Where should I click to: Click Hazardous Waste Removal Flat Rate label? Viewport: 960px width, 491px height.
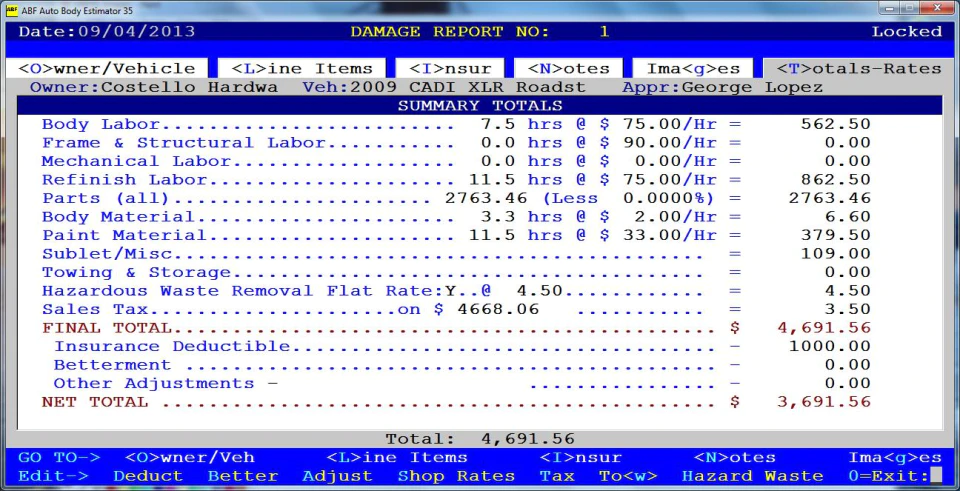click(x=242, y=291)
